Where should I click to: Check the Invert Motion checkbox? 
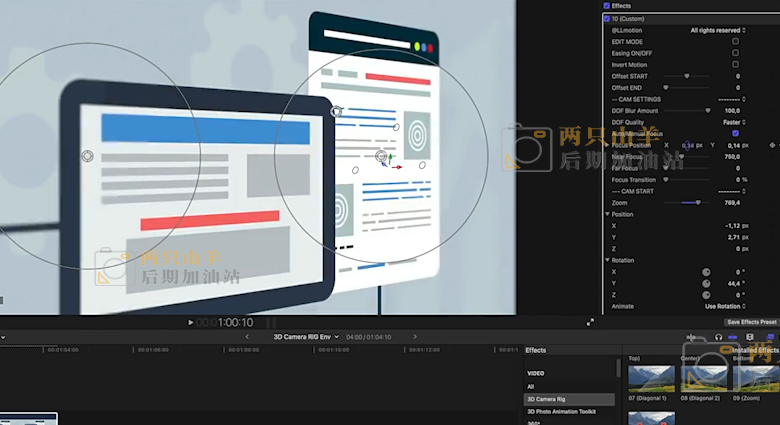click(736, 64)
